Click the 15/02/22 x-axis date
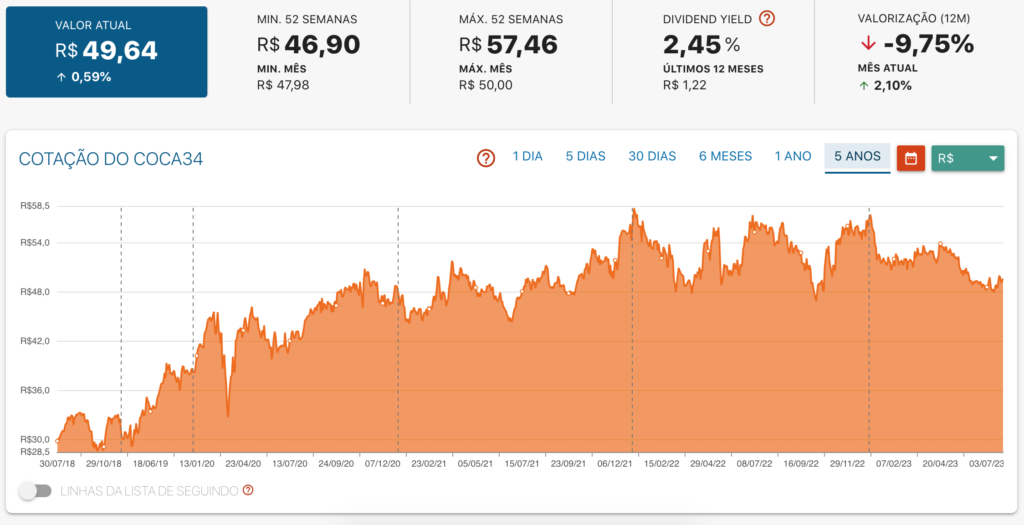The height and width of the screenshot is (525, 1024). (x=662, y=463)
